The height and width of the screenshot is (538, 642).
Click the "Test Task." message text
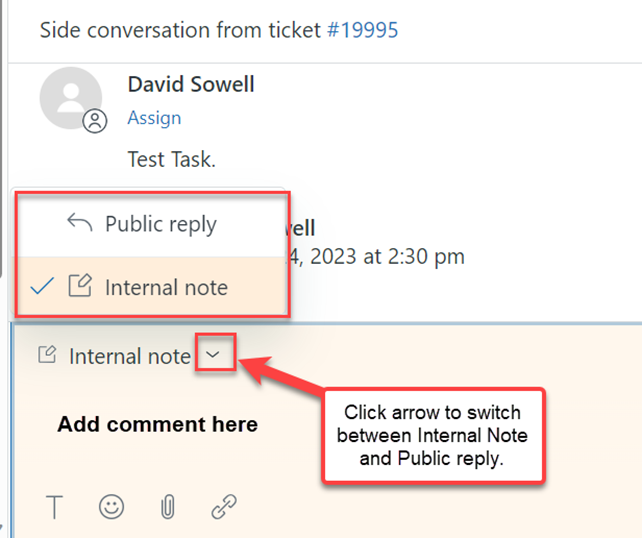tap(172, 158)
